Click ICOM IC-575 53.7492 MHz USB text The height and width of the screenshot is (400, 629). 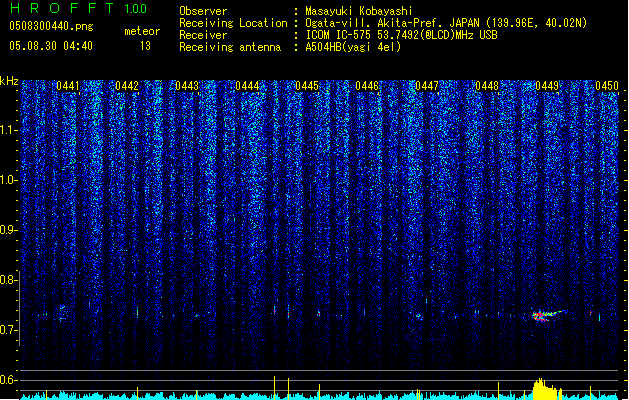click(402, 35)
